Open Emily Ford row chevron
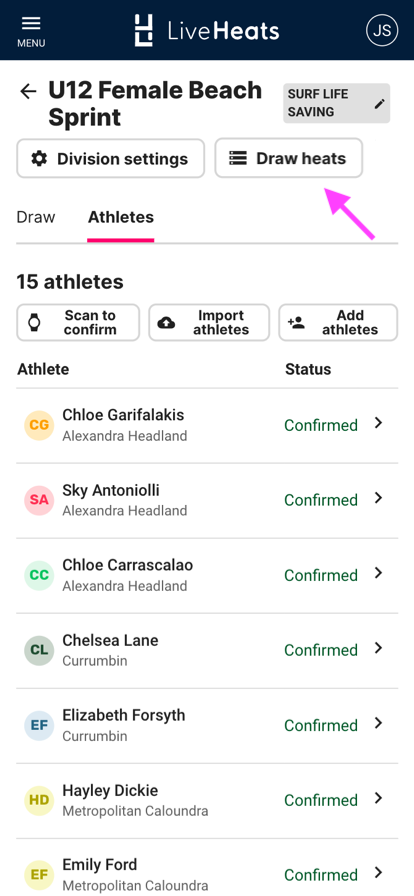Image resolution: width=414 pixels, height=896 pixels. pos(378,873)
